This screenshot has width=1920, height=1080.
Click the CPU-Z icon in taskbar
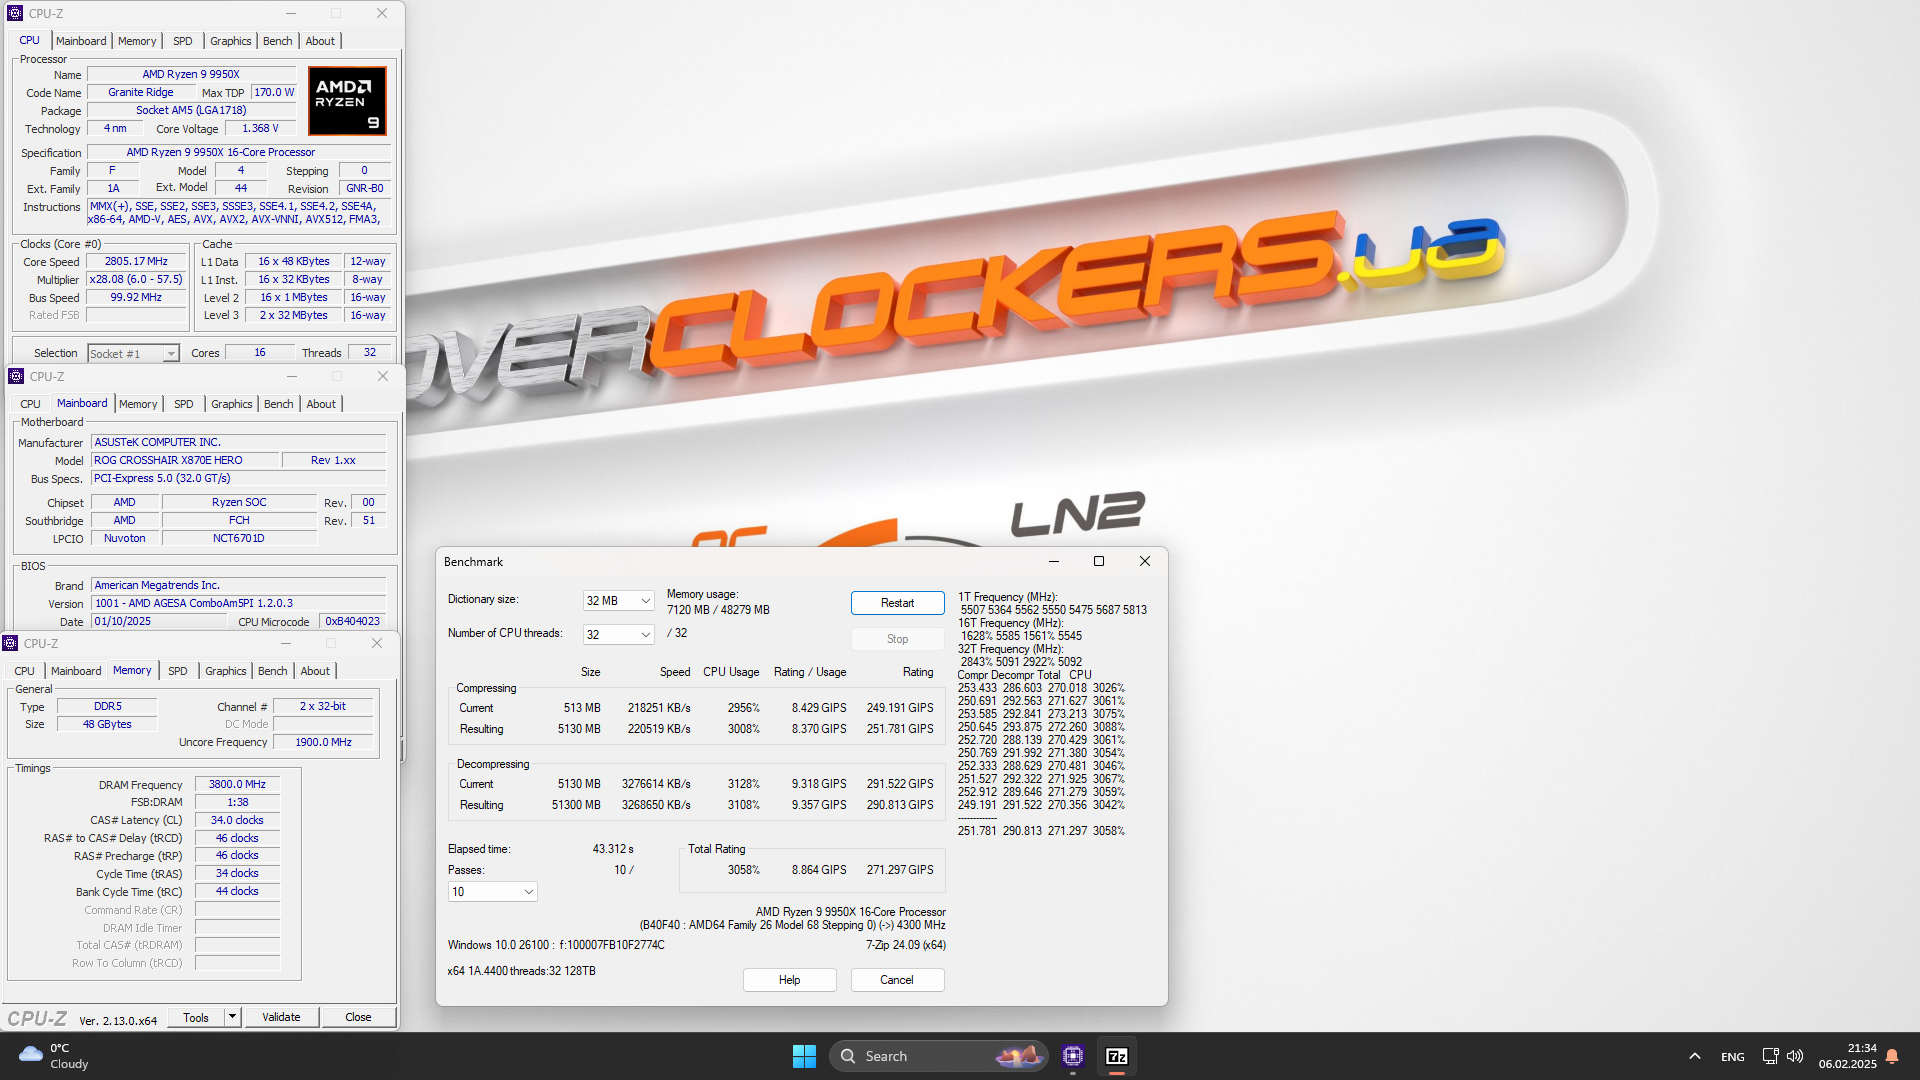click(1073, 1055)
